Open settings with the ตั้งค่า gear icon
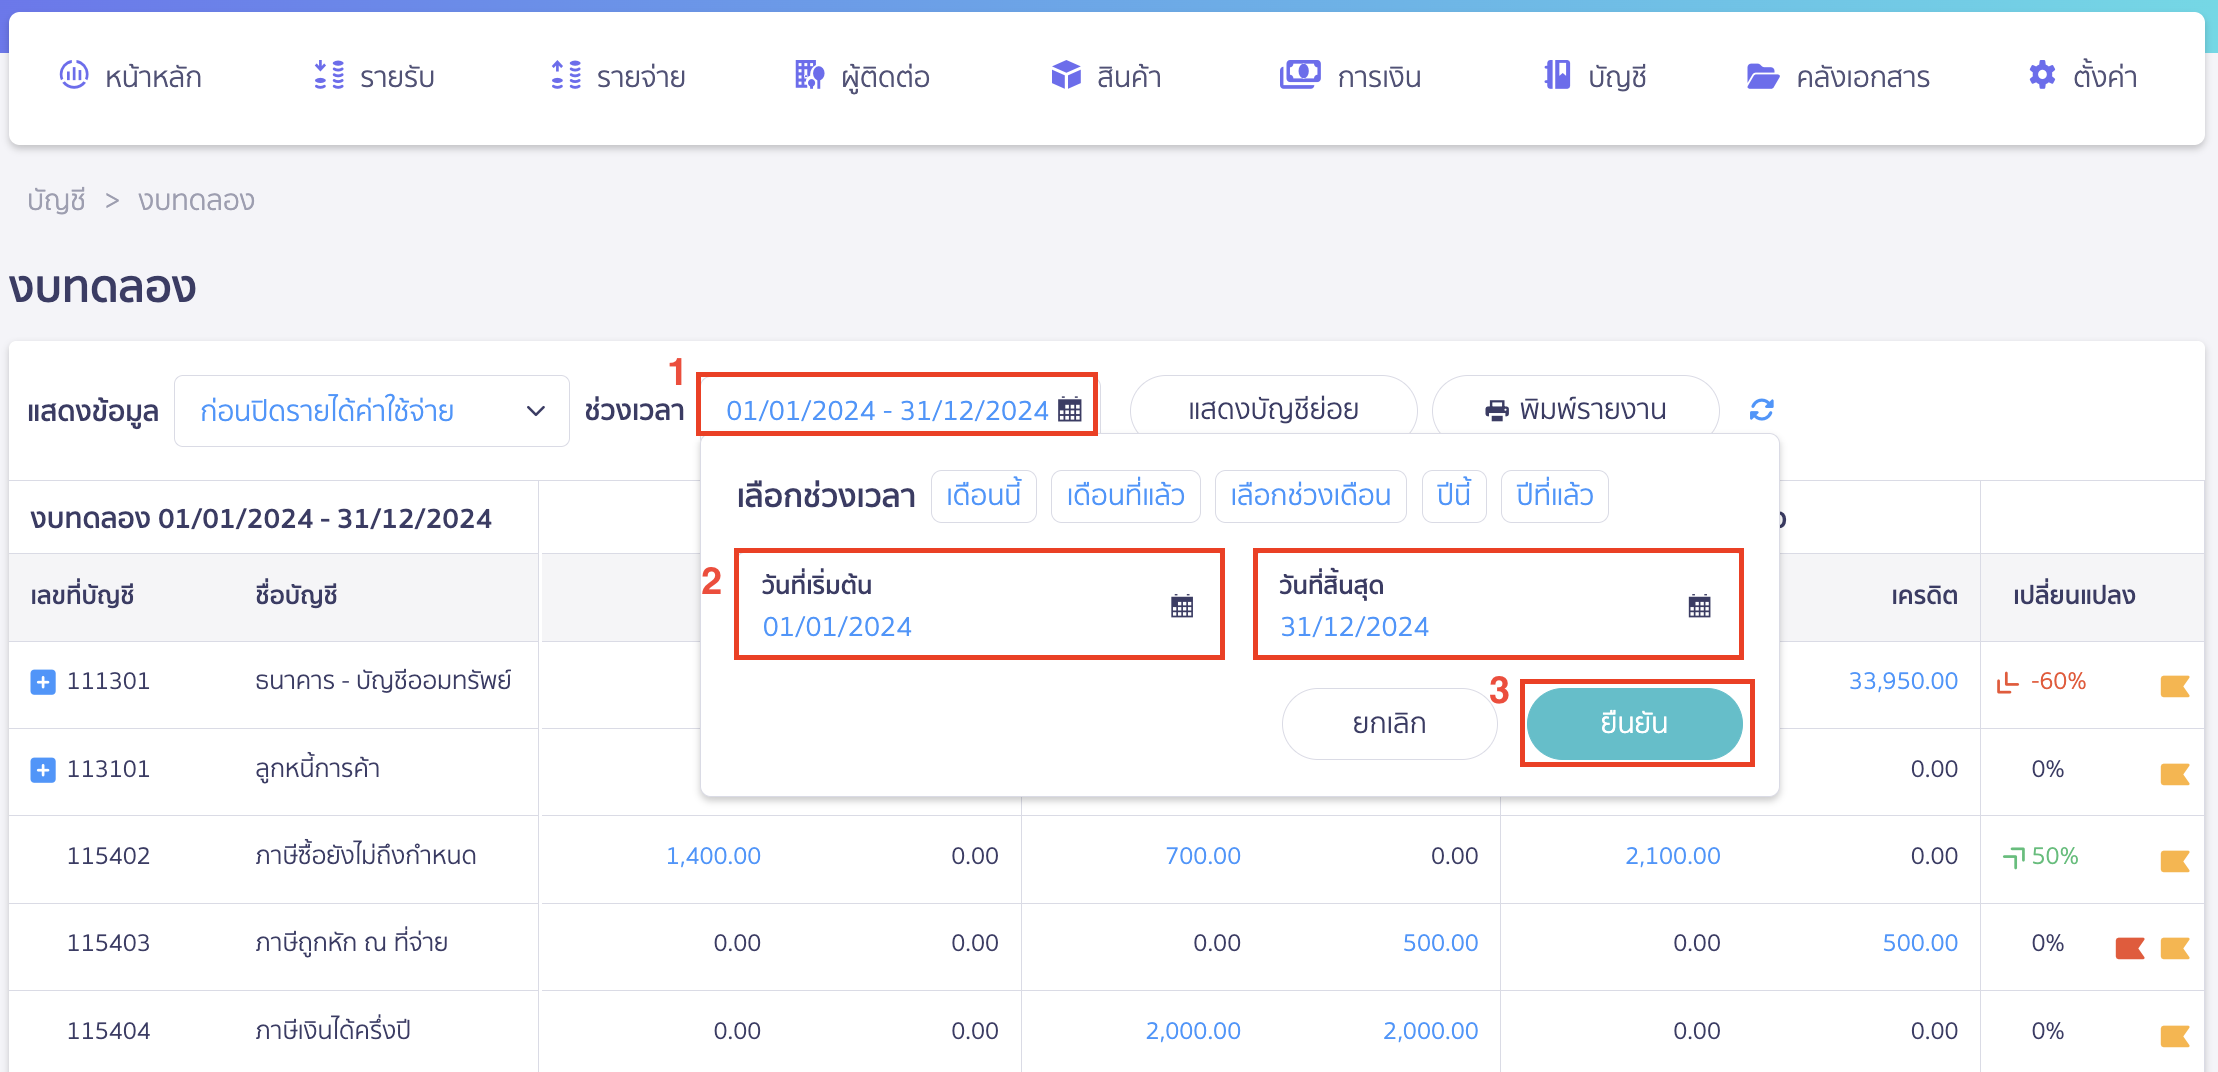Viewport: 2218px width, 1072px height. coord(2040,76)
